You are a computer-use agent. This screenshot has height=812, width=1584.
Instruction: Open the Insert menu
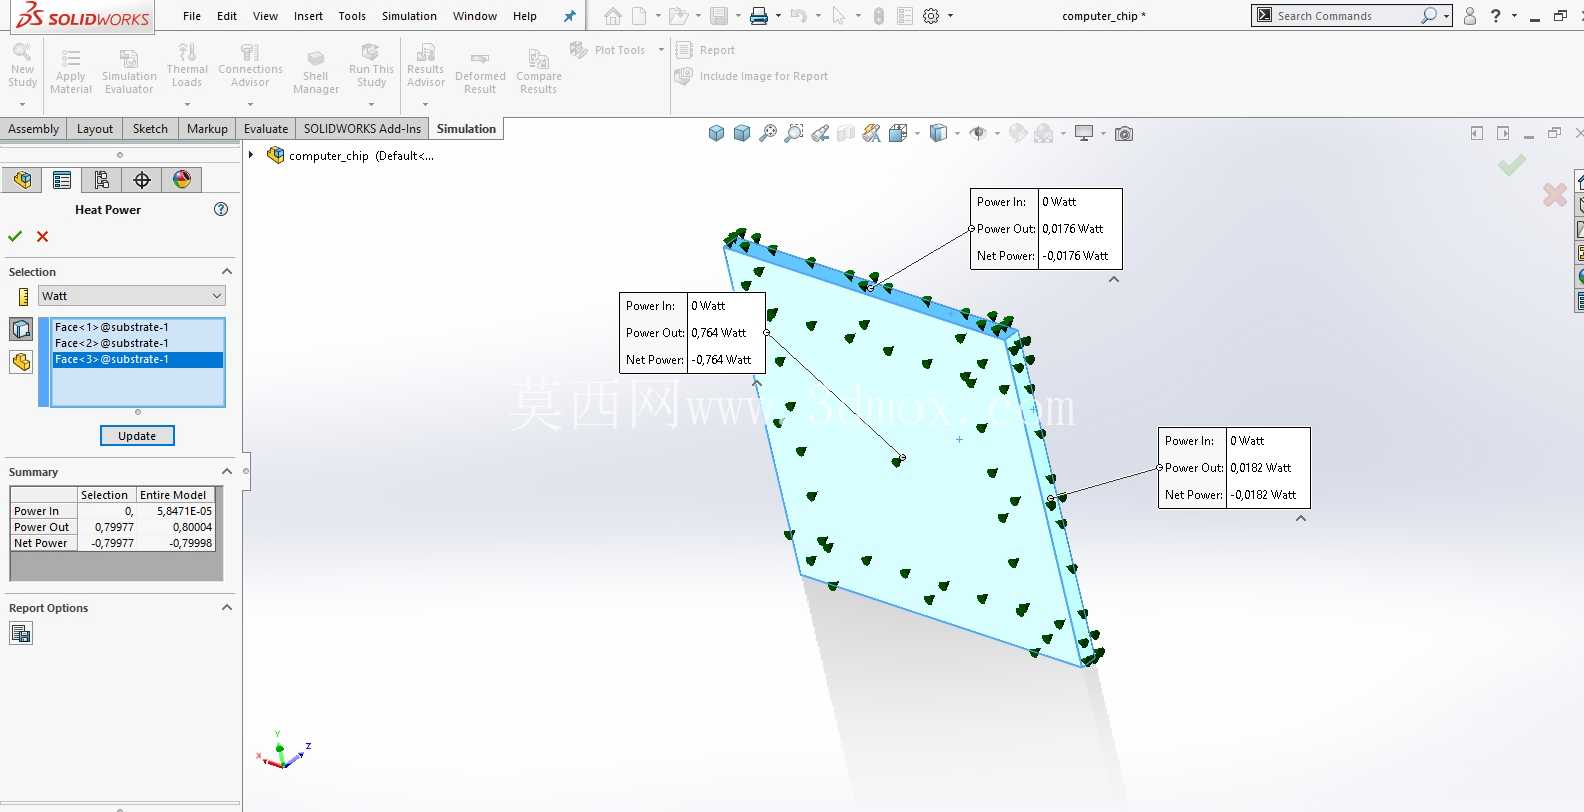pyautogui.click(x=308, y=16)
